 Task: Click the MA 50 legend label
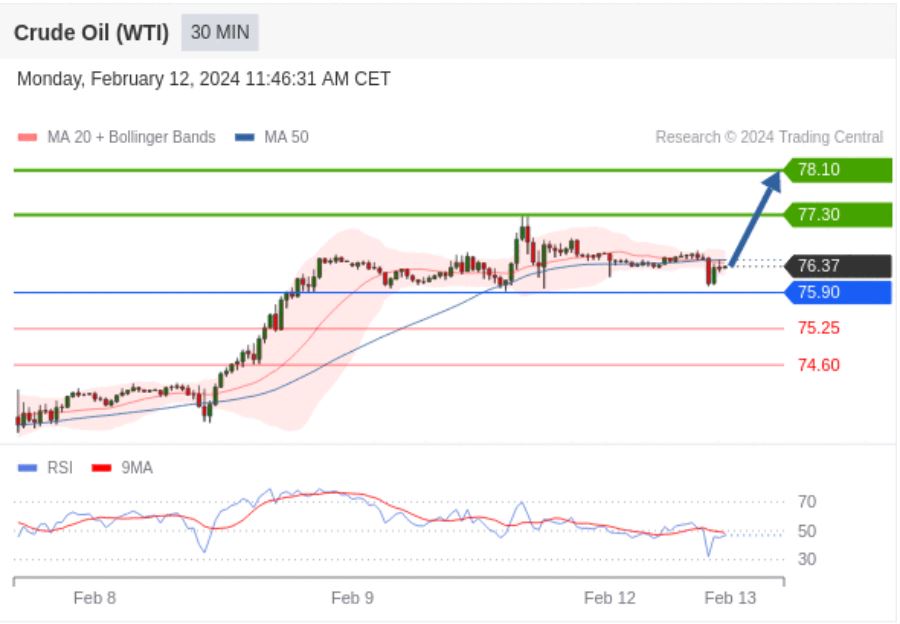(286, 137)
